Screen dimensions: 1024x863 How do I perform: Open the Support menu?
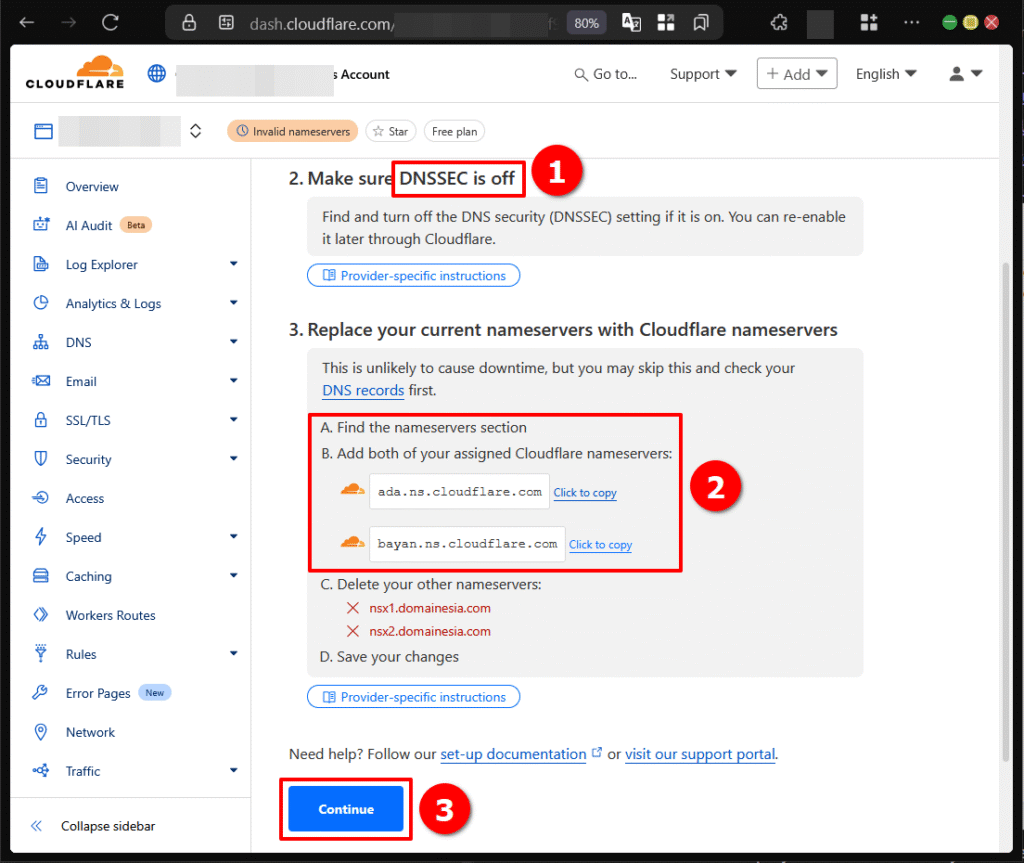(x=703, y=73)
